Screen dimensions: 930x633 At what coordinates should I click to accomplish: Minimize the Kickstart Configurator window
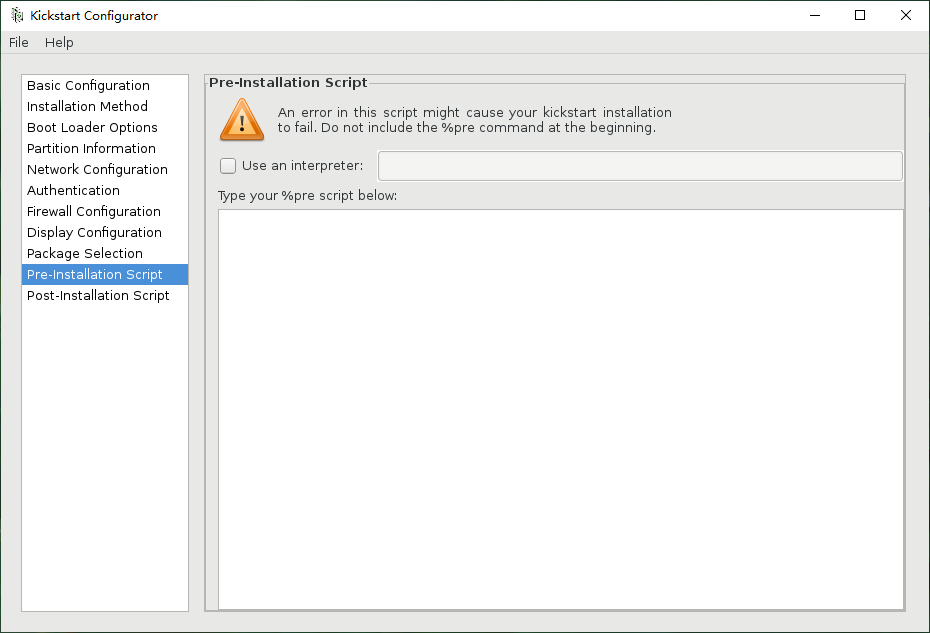815,15
